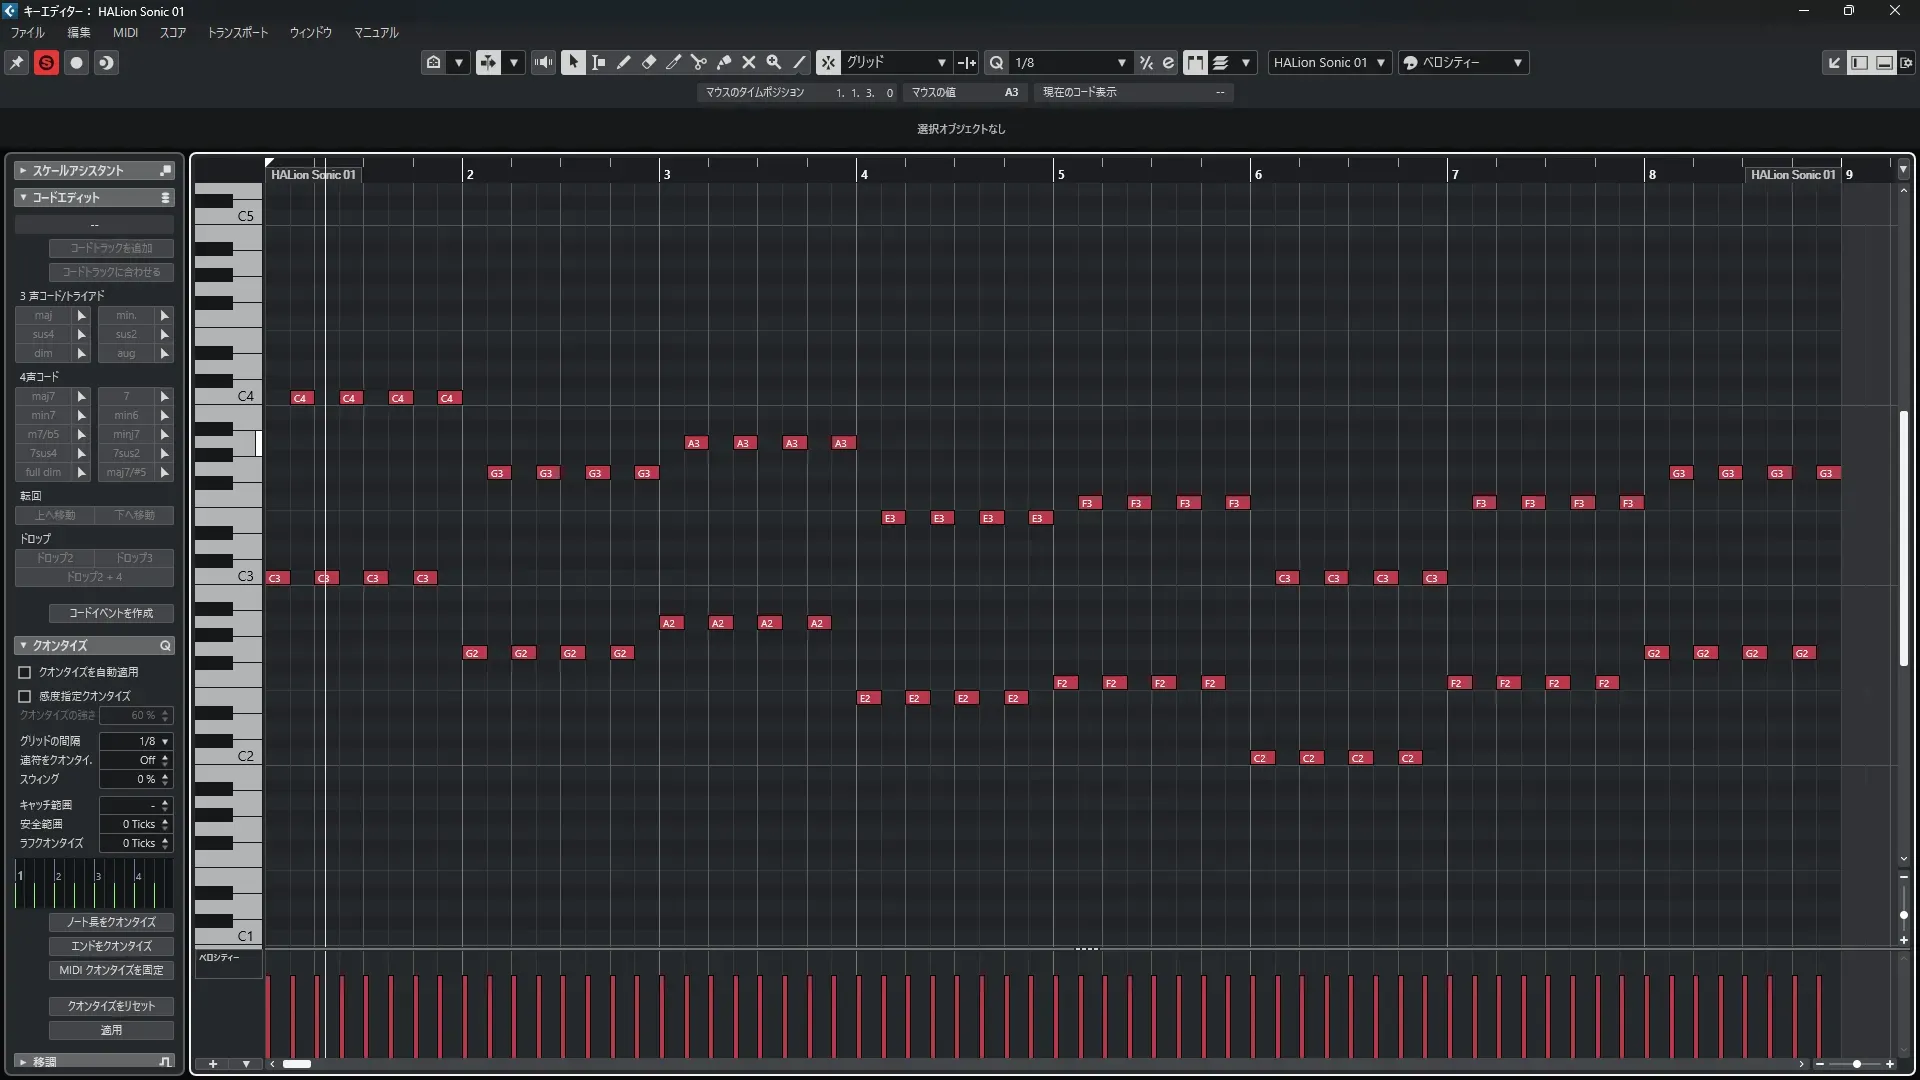Image resolution: width=1920 pixels, height=1080 pixels.
Task: Click the horizontal zoom slider
Action: click(1856, 1064)
